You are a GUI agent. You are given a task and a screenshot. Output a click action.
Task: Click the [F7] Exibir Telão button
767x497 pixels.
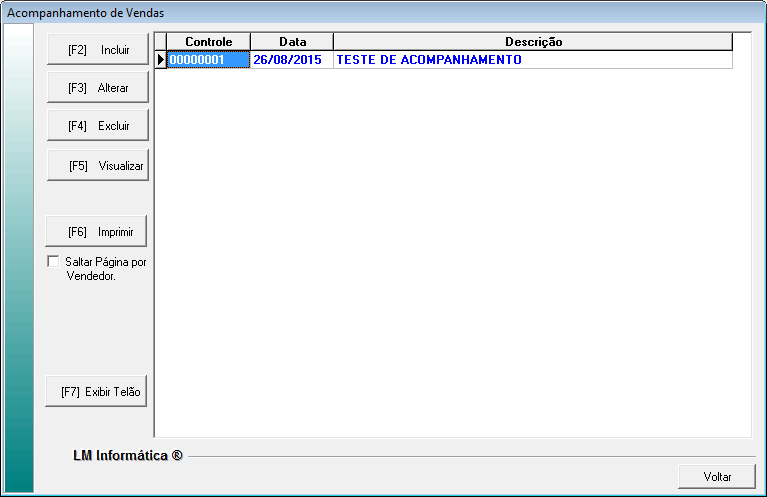coord(98,392)
